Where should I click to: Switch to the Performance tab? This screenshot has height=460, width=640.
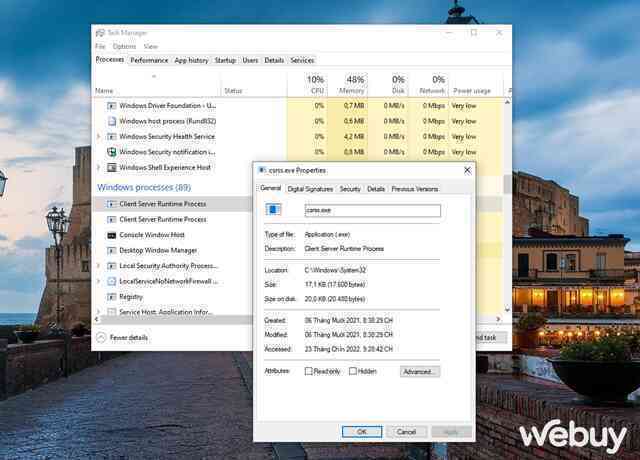point(149,60)
